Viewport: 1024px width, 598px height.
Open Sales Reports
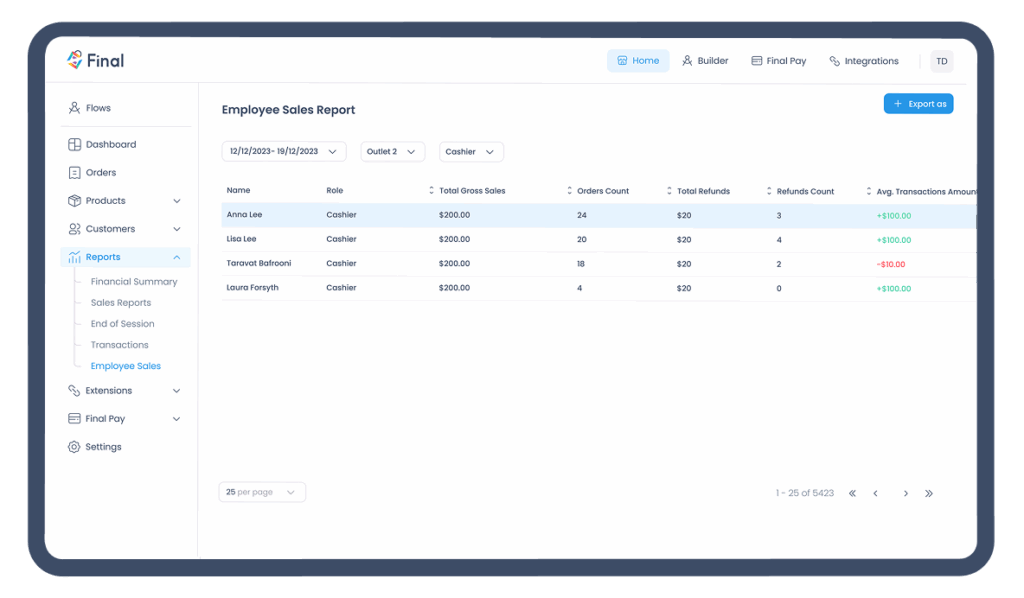(x=121, y=302)
